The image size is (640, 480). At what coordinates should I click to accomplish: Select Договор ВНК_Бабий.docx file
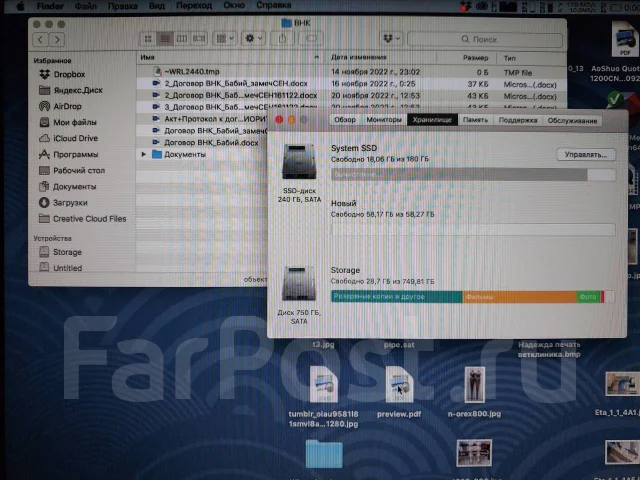click(x=211, y=142)
